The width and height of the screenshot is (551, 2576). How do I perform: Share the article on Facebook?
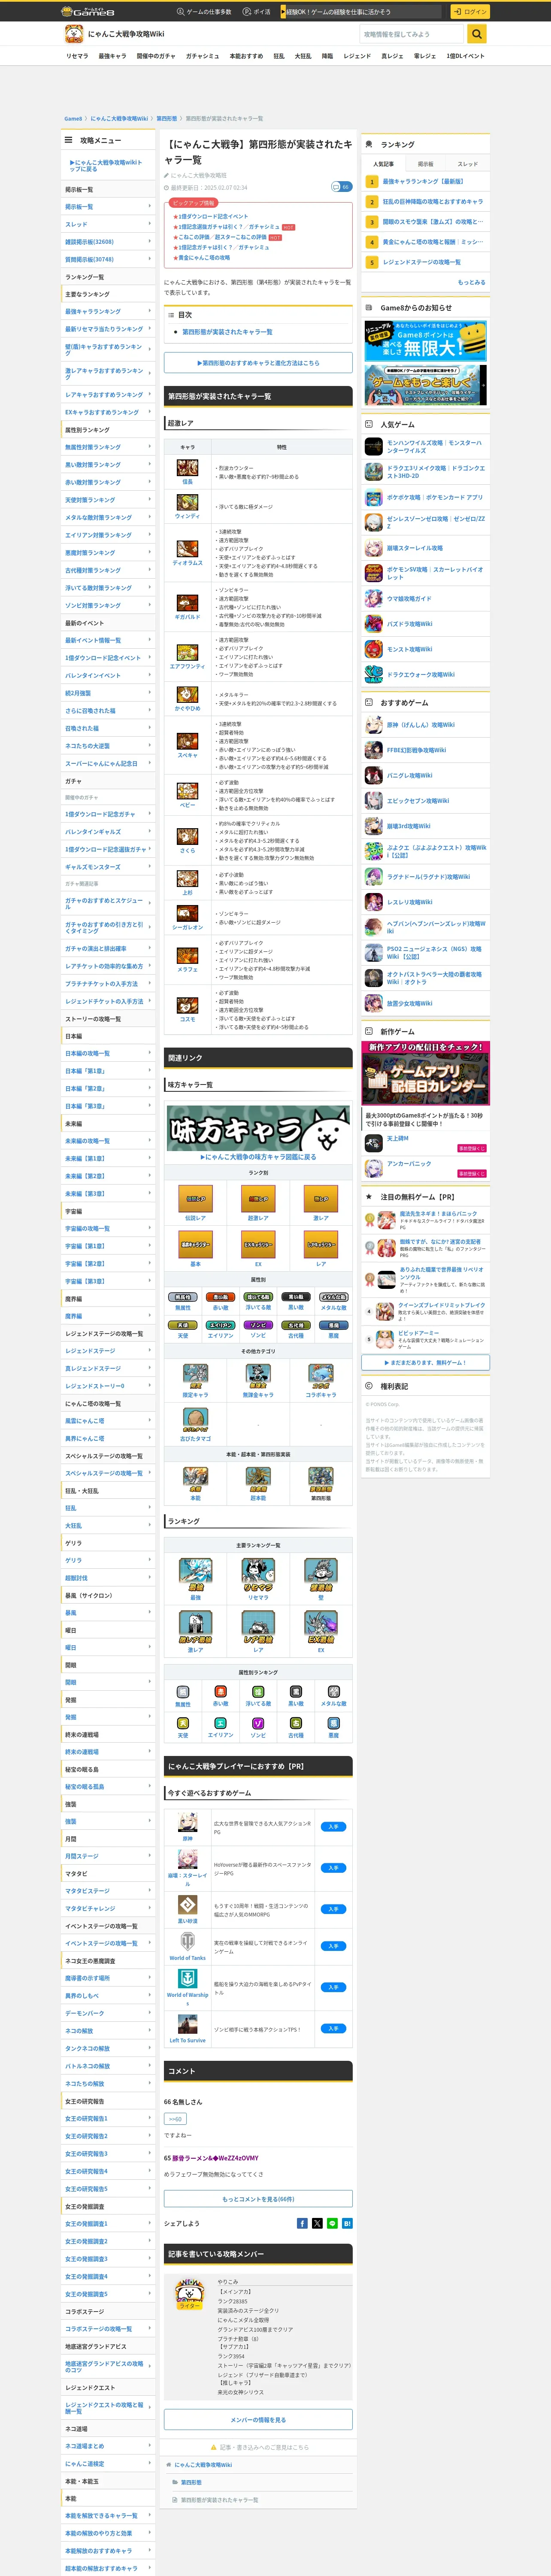(x=302, y=2223)
